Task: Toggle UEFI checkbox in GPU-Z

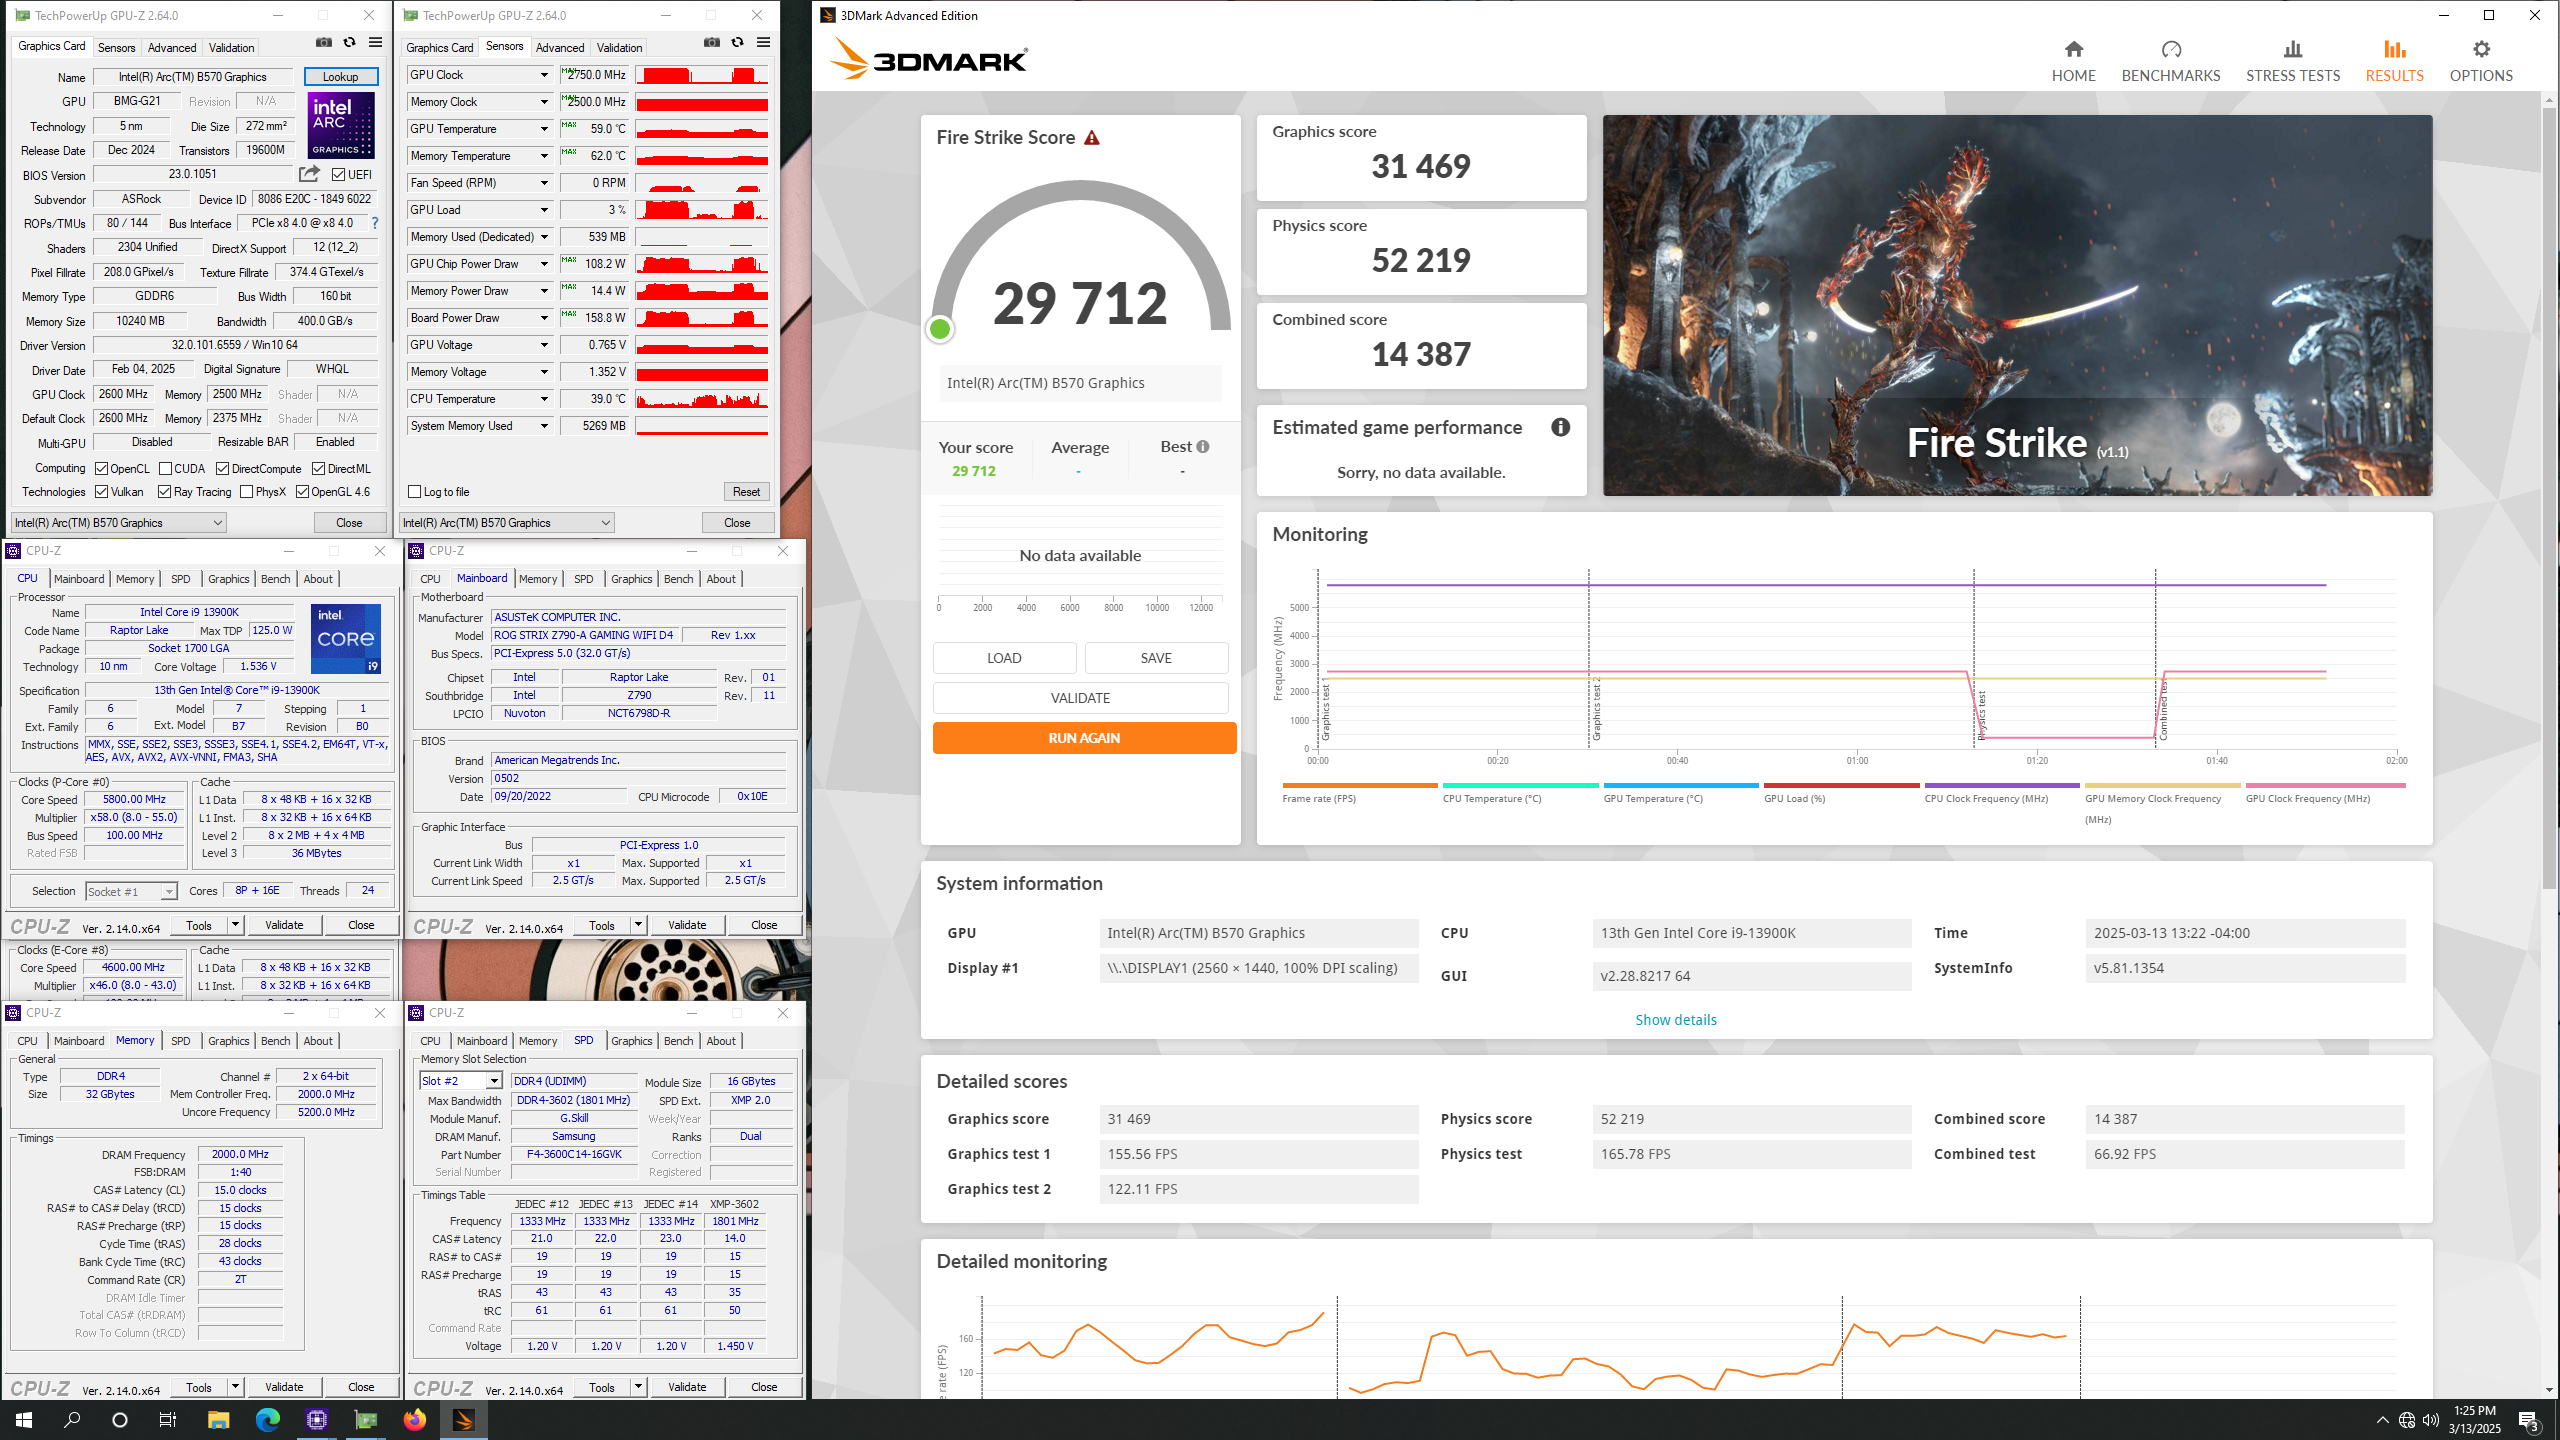Action: [339, 175]
